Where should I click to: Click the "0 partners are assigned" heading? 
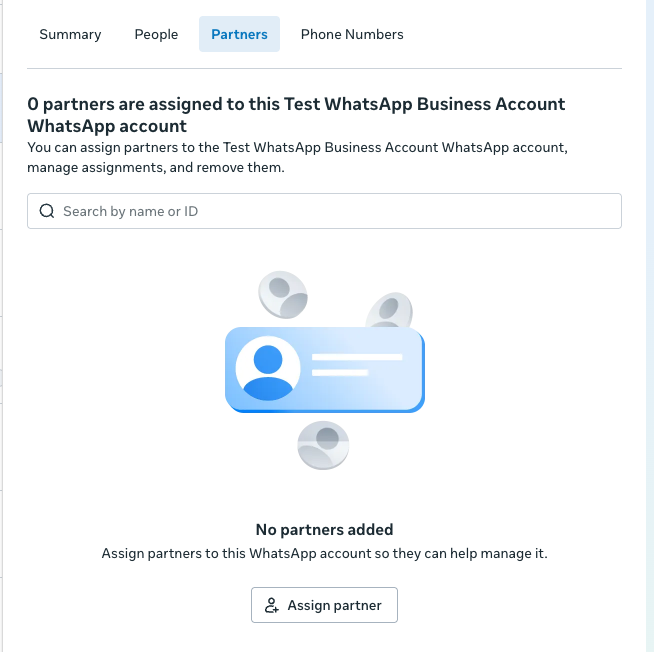[296, 115]
